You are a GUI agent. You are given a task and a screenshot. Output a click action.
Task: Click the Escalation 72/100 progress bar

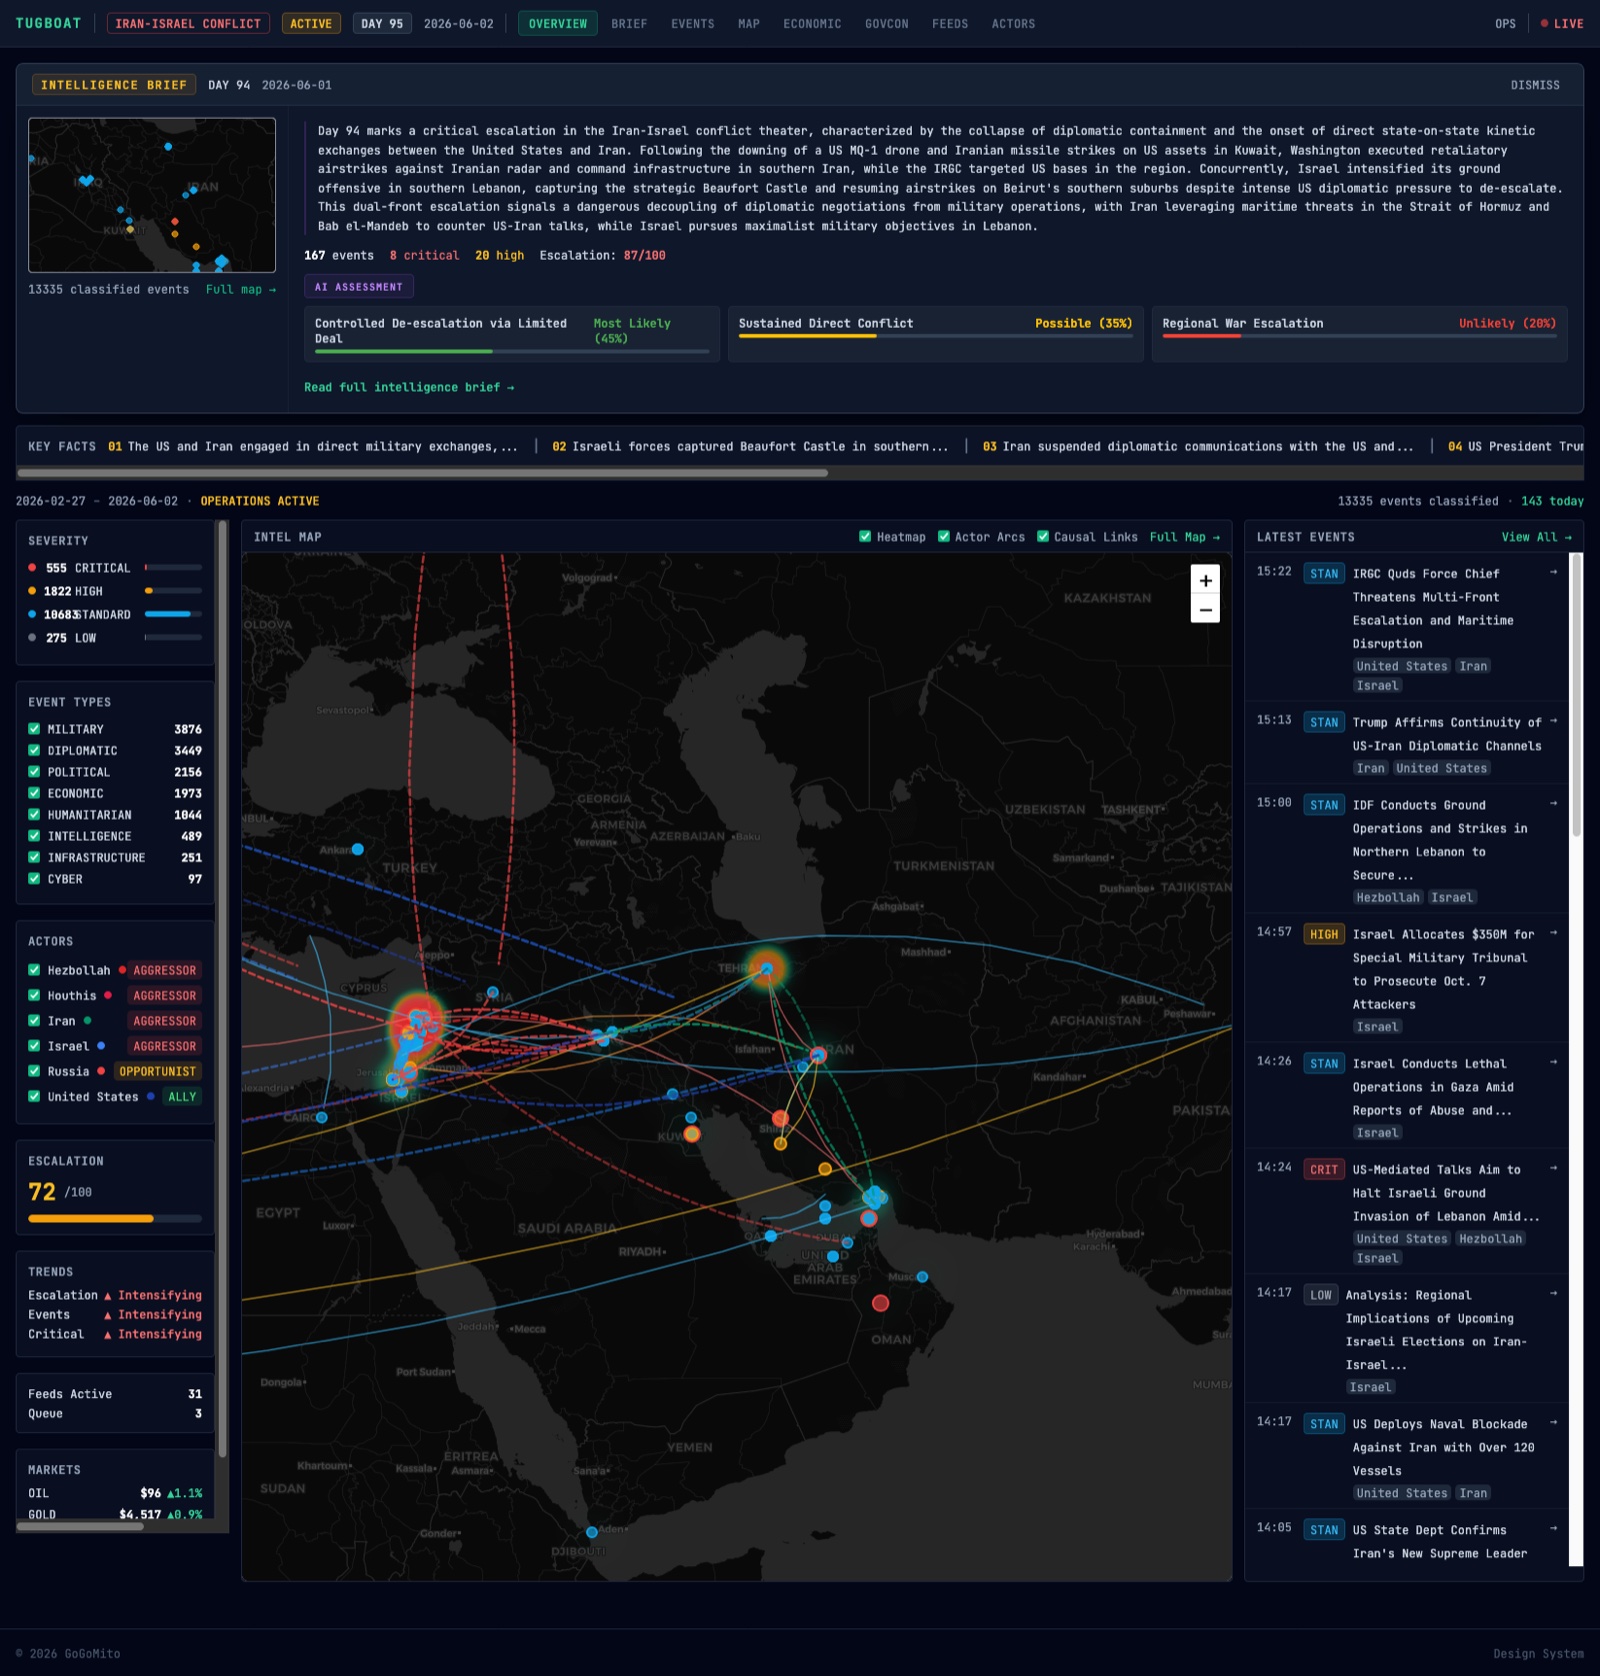tap(115, 1219)
